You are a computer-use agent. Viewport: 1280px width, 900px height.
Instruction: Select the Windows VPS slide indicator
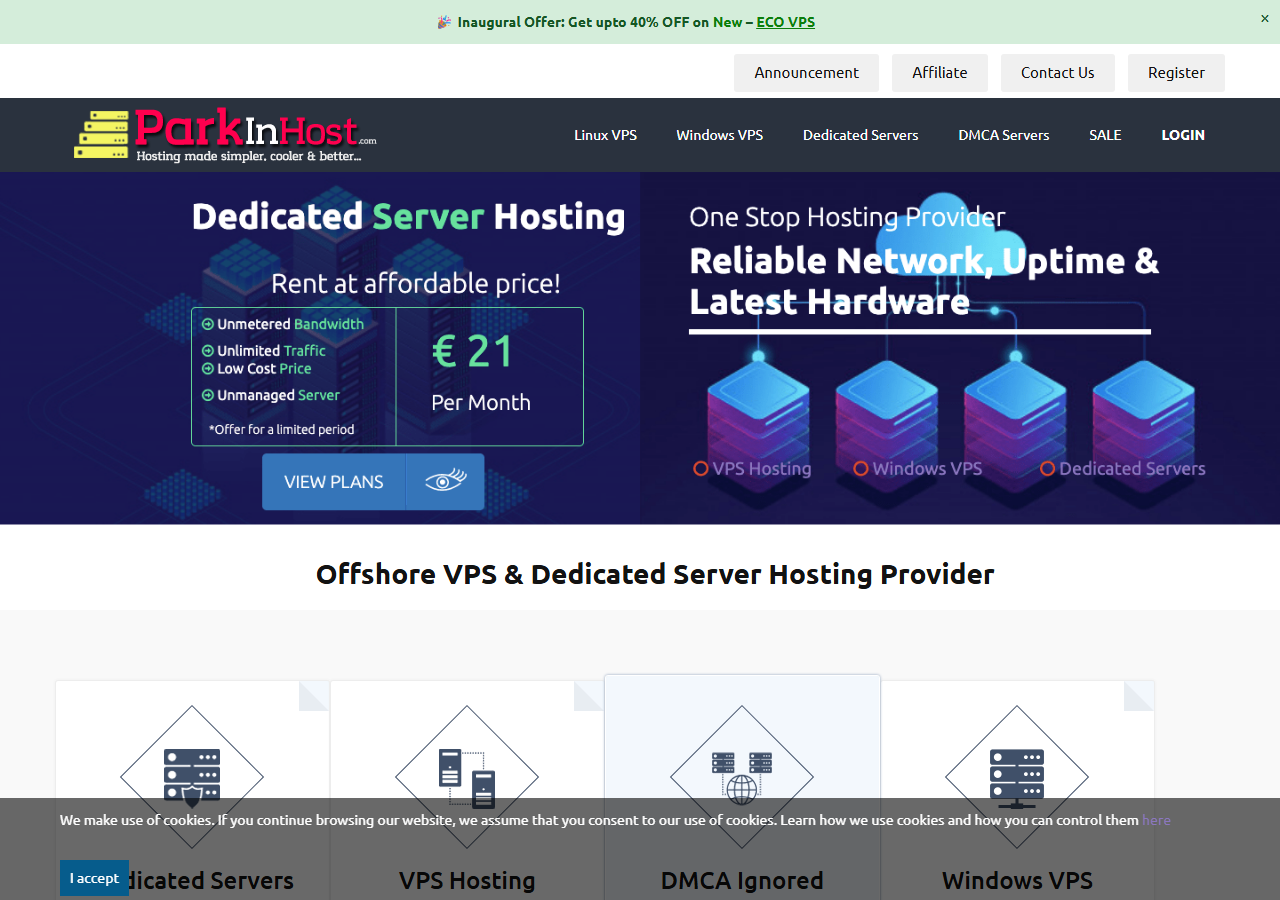pos(917,469)
